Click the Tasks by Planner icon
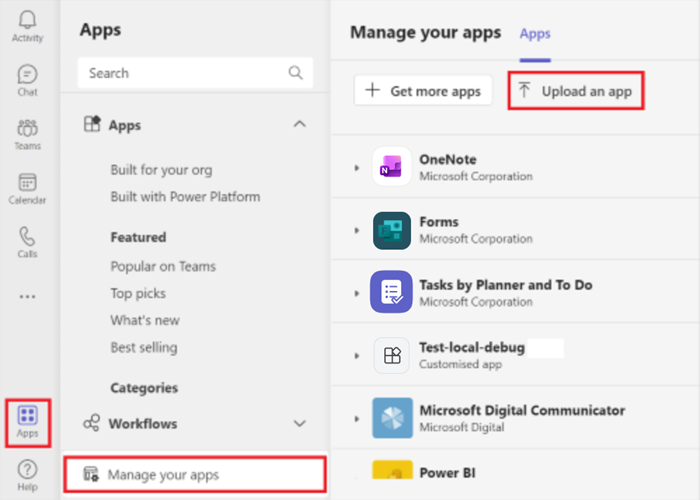The width and height of the screenshot is (700, 500). click(391, 292)
